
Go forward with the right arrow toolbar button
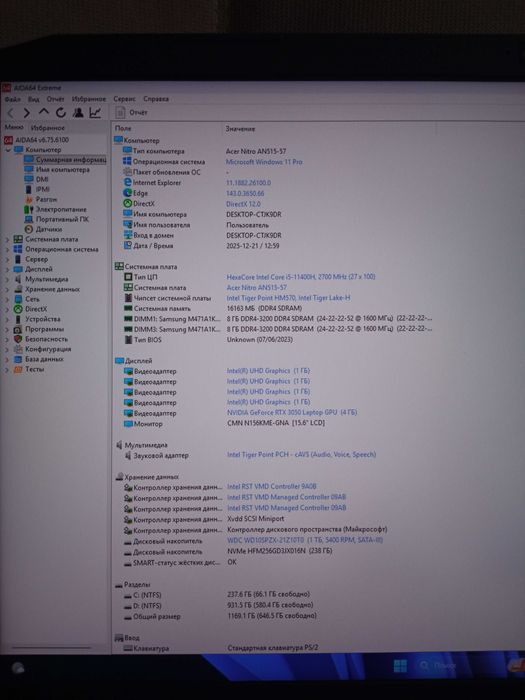(27, 113)
